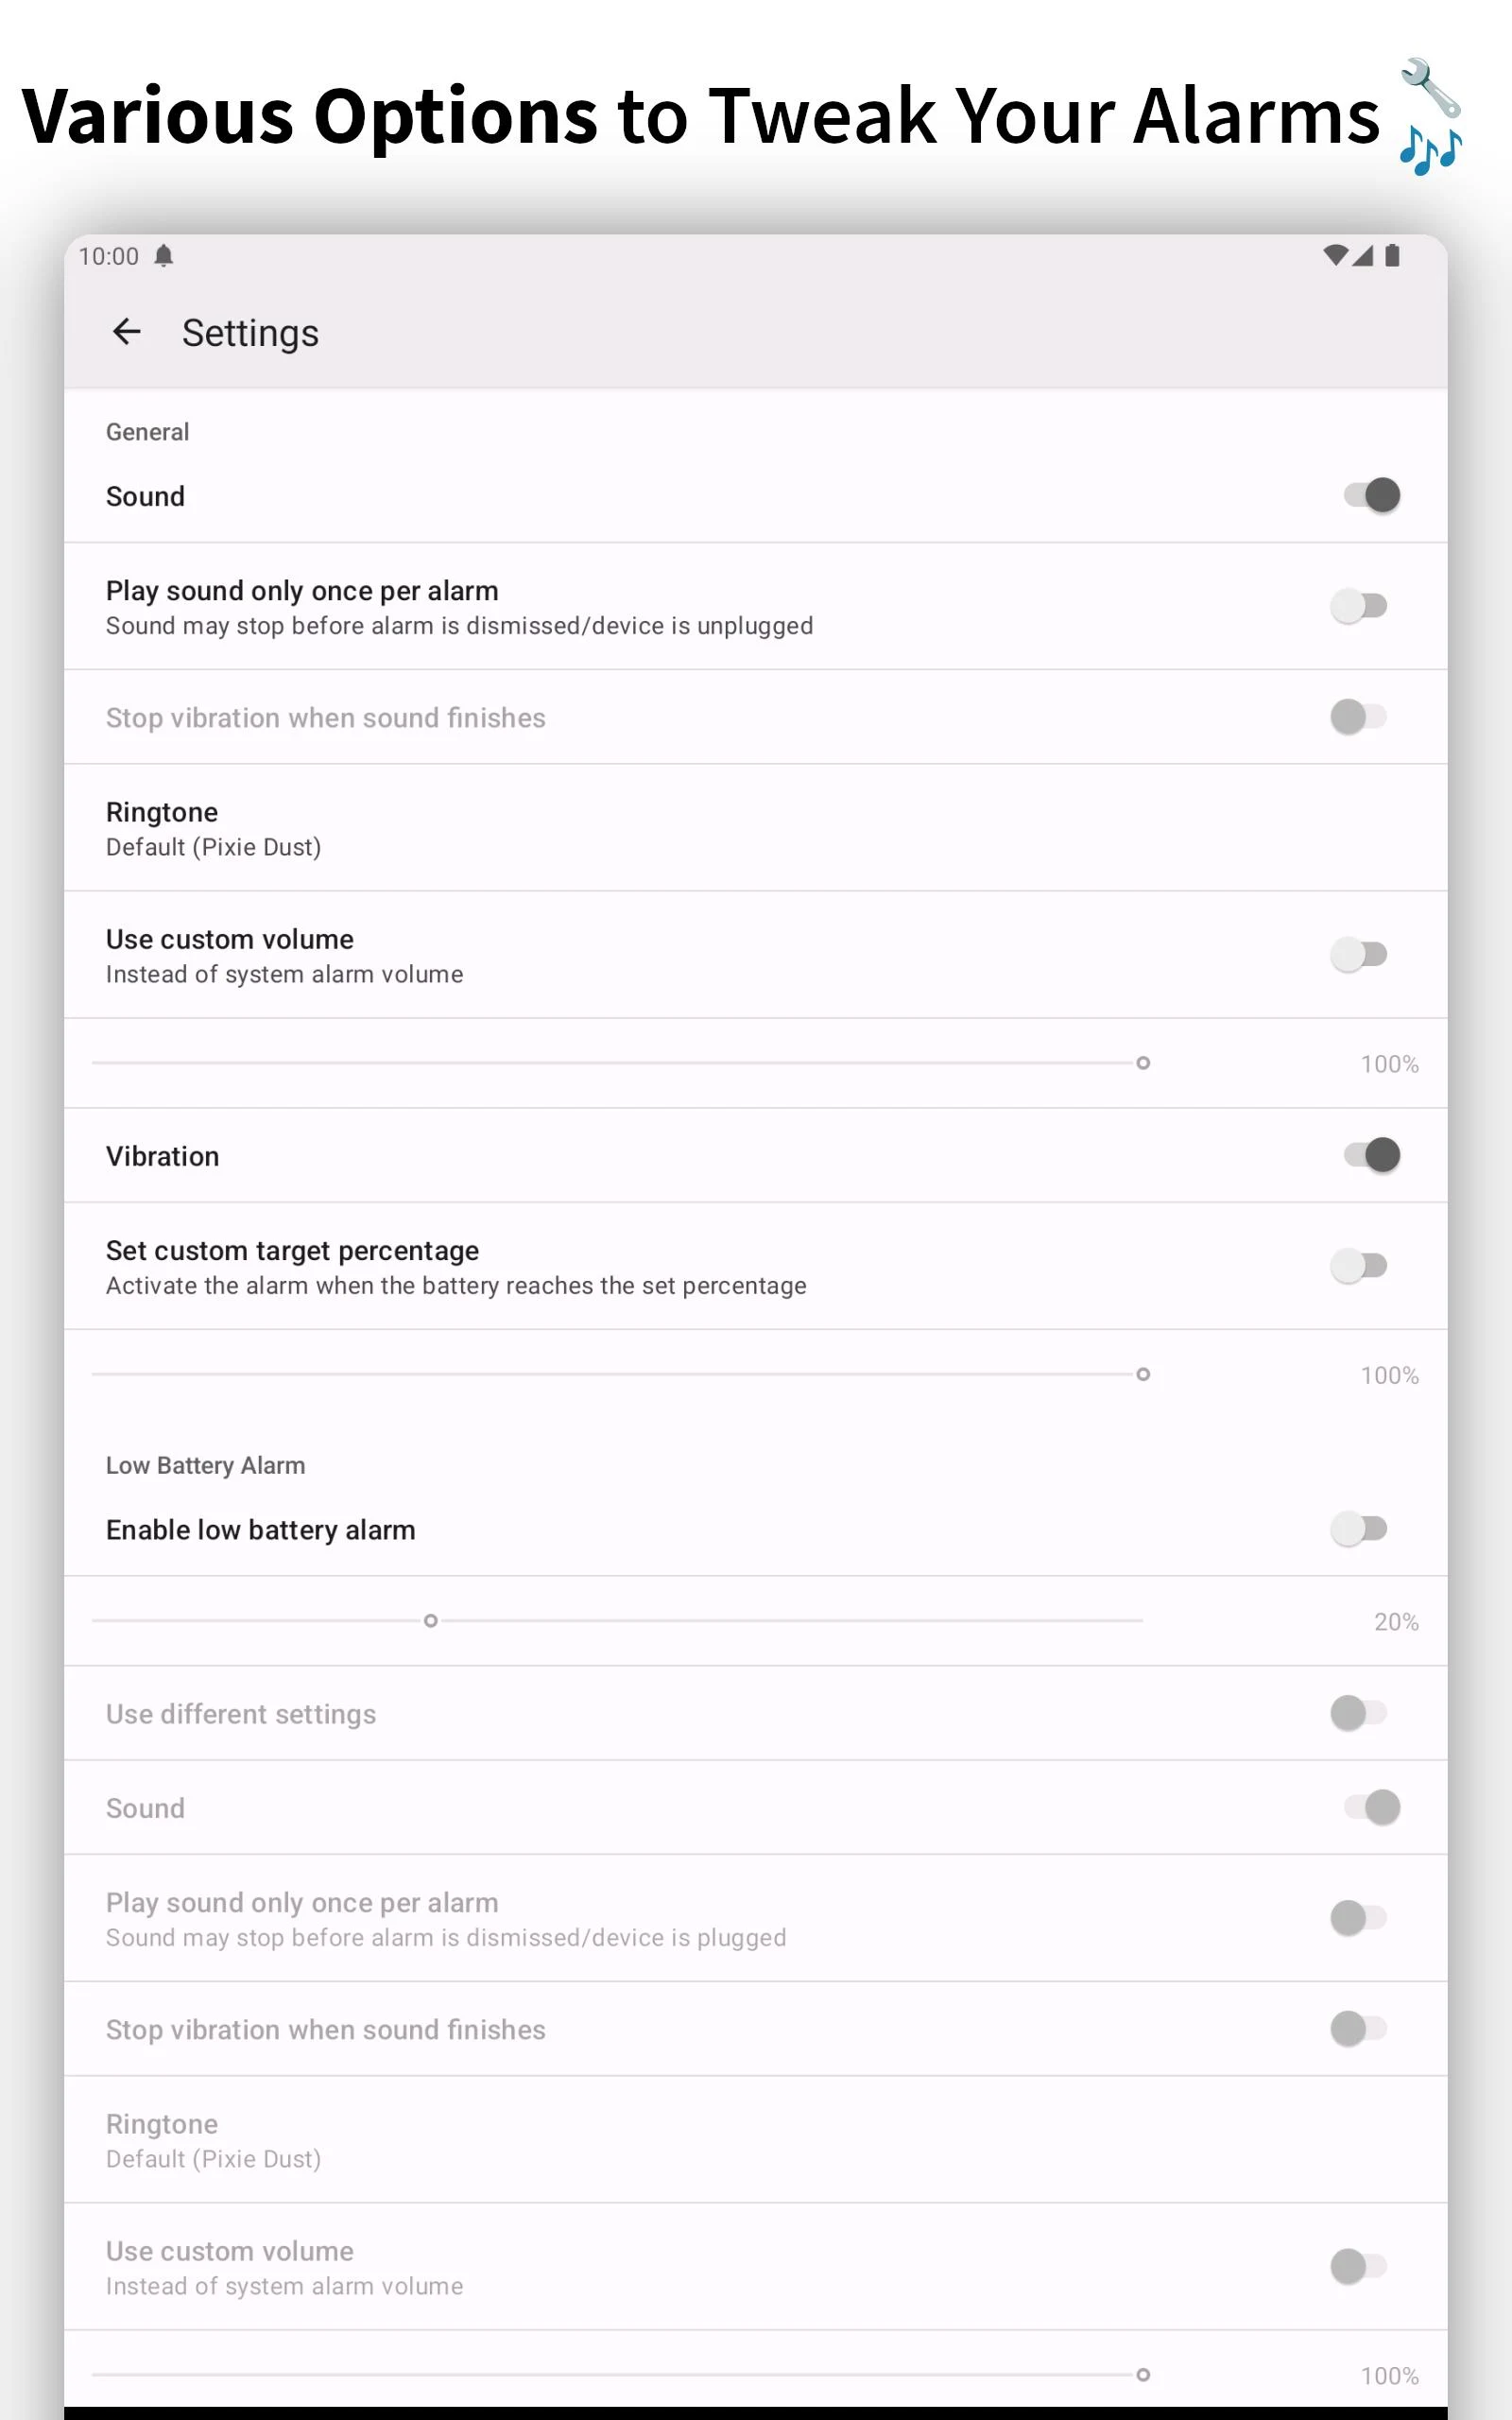Tap the back arrow in Settings header

(127, 332)
